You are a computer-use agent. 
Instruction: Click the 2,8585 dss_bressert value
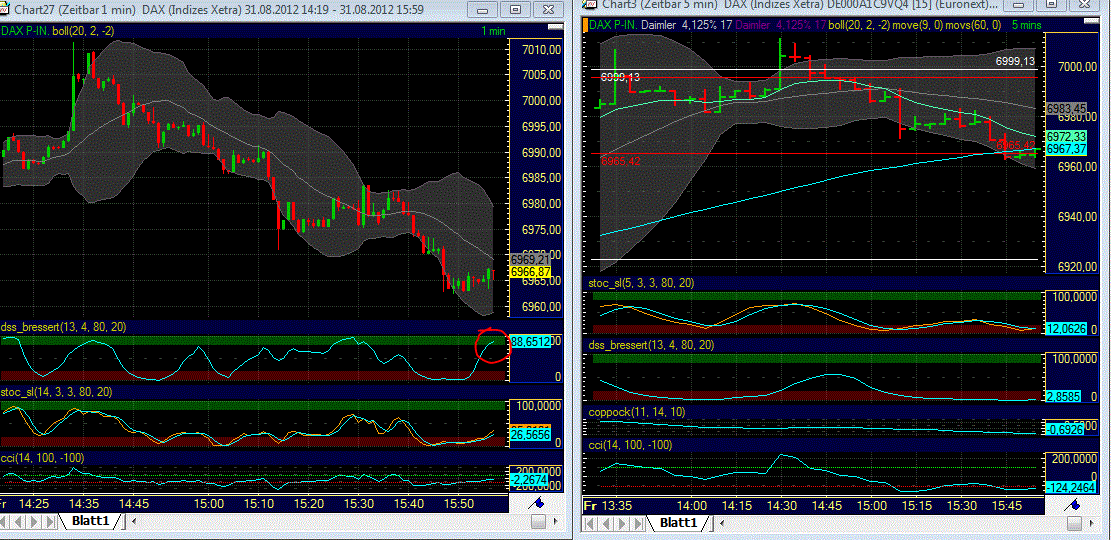coord(1062,397)
